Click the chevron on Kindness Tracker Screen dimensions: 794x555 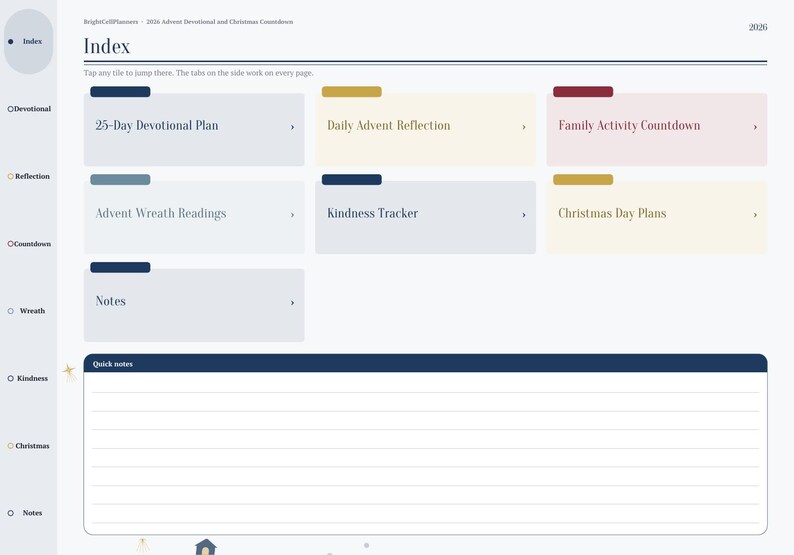coord(524,215)
